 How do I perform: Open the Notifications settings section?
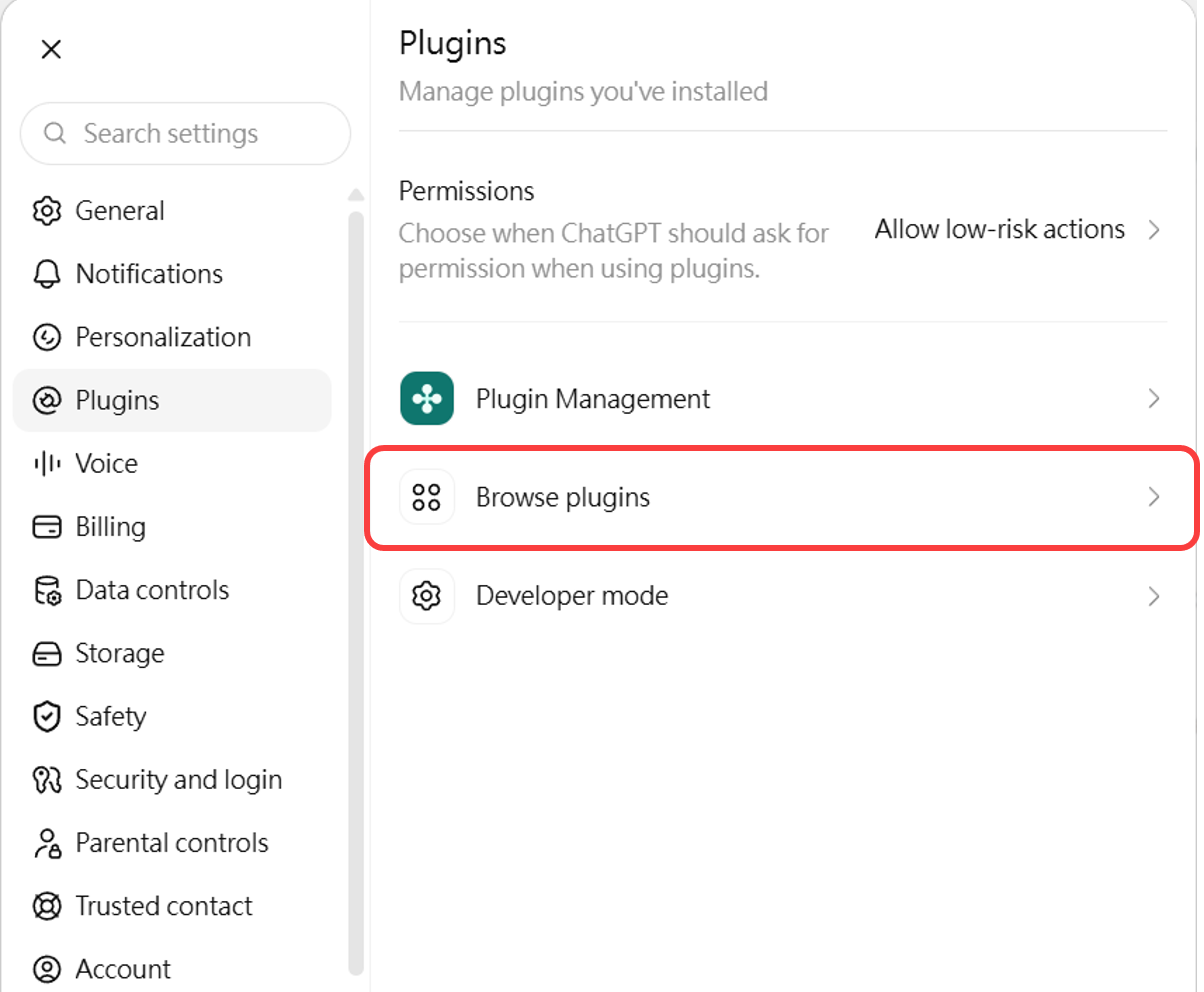click(172, 274)
